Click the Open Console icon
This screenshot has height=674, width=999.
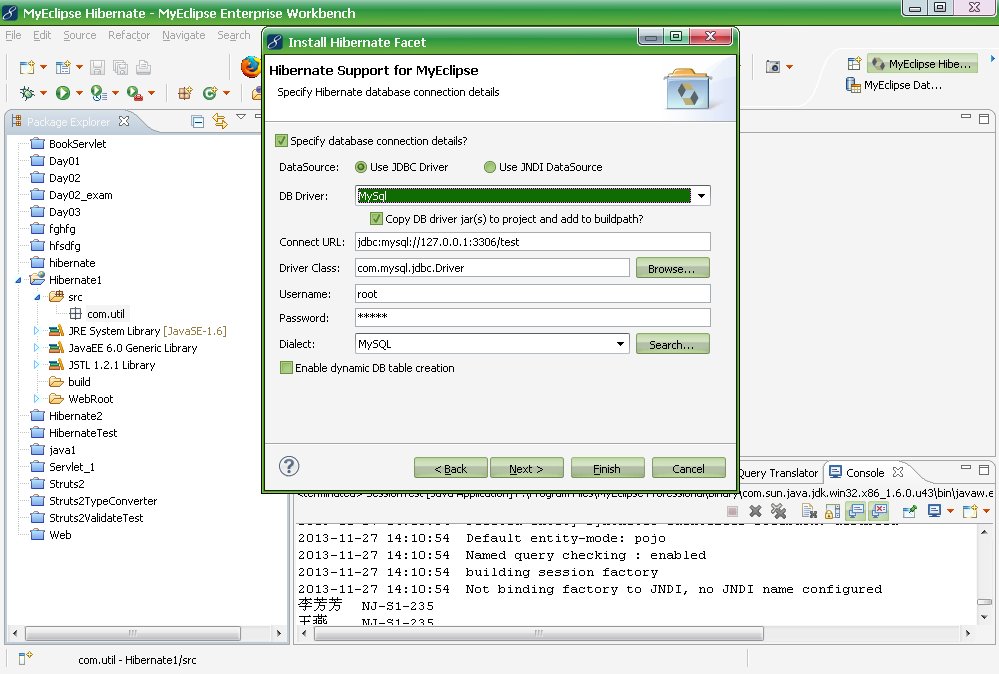970,511
